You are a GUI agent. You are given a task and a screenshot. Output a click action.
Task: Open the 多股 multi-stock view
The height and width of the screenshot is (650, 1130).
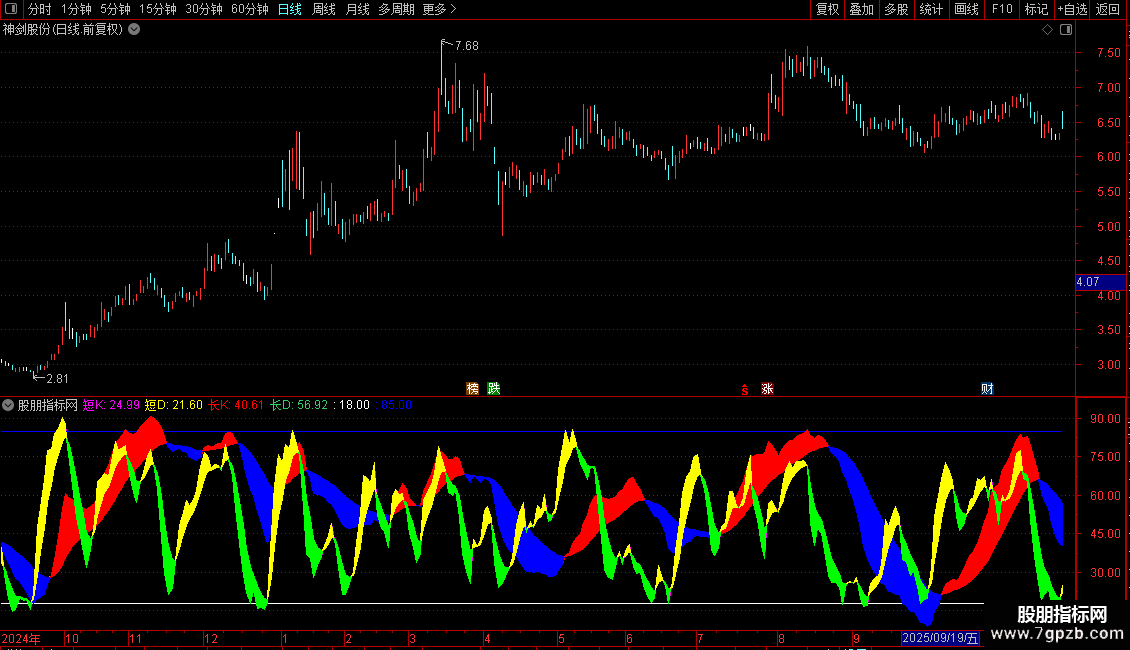[x=896, y=9]
